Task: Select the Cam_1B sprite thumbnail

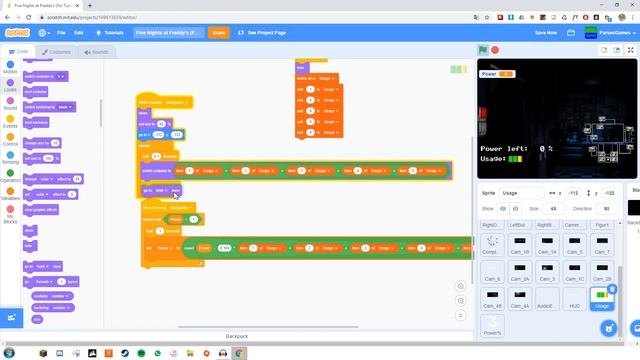Action: pos(520,245)
